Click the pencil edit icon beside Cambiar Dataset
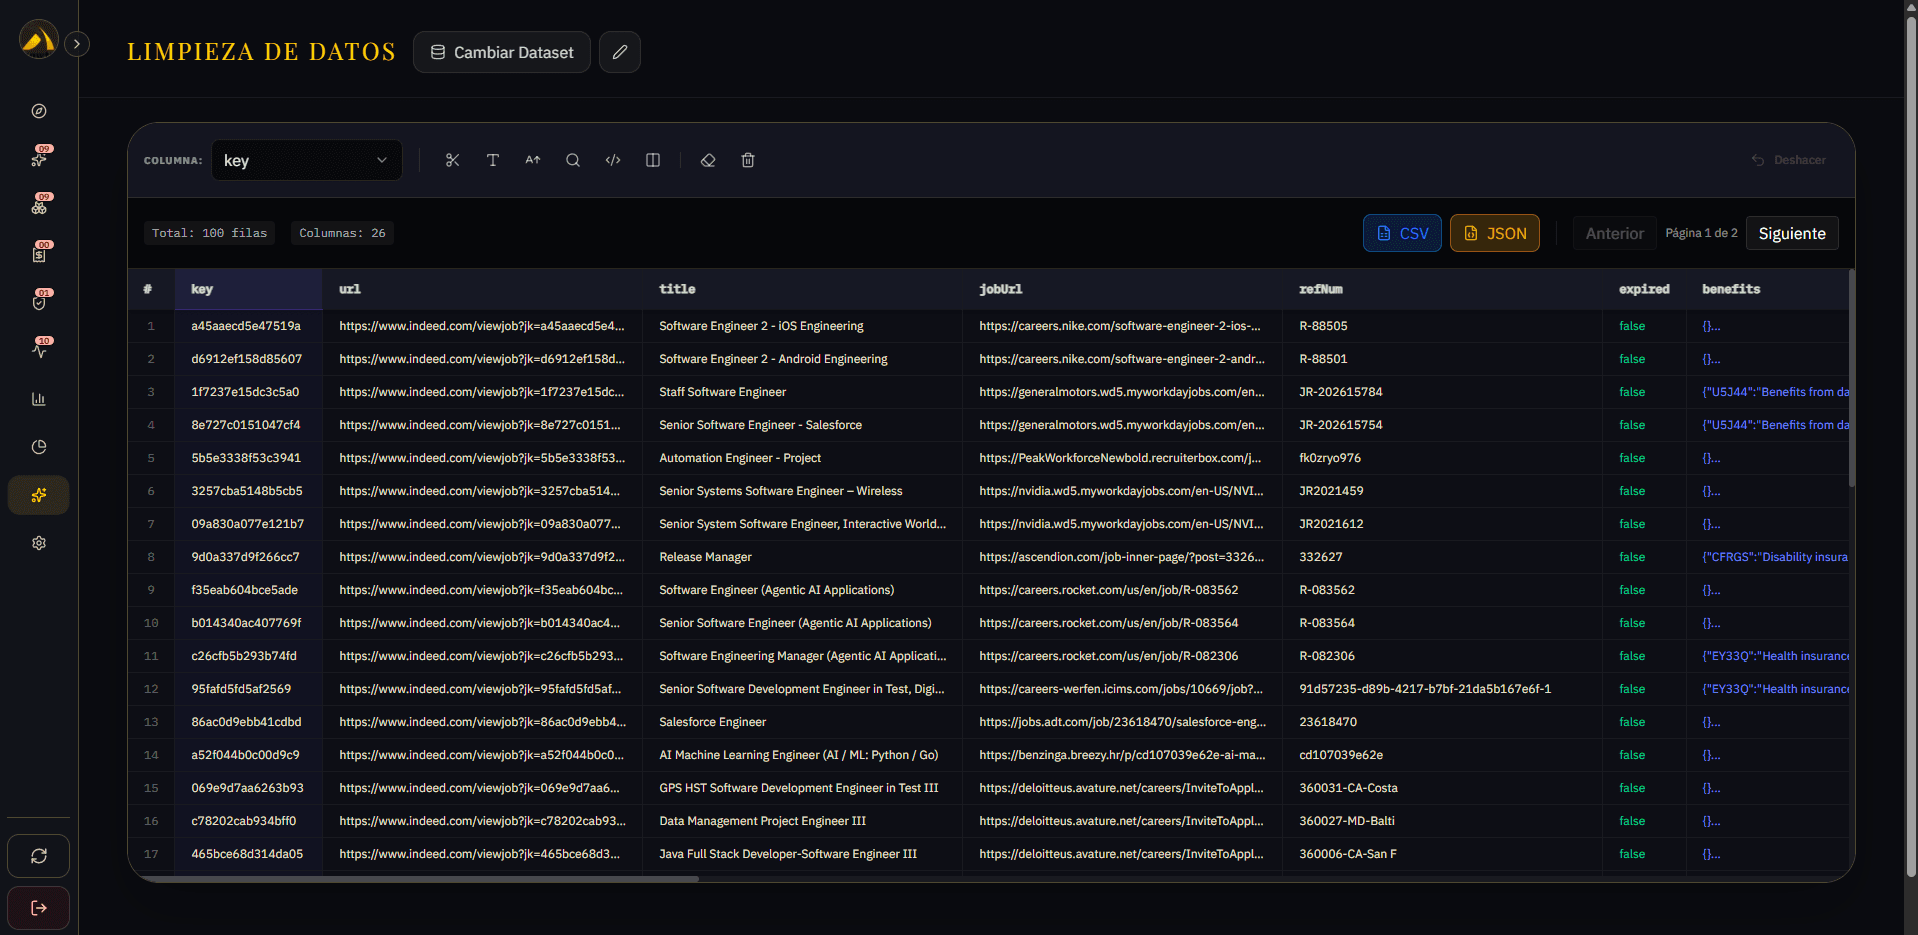 (x=620, y=52)
